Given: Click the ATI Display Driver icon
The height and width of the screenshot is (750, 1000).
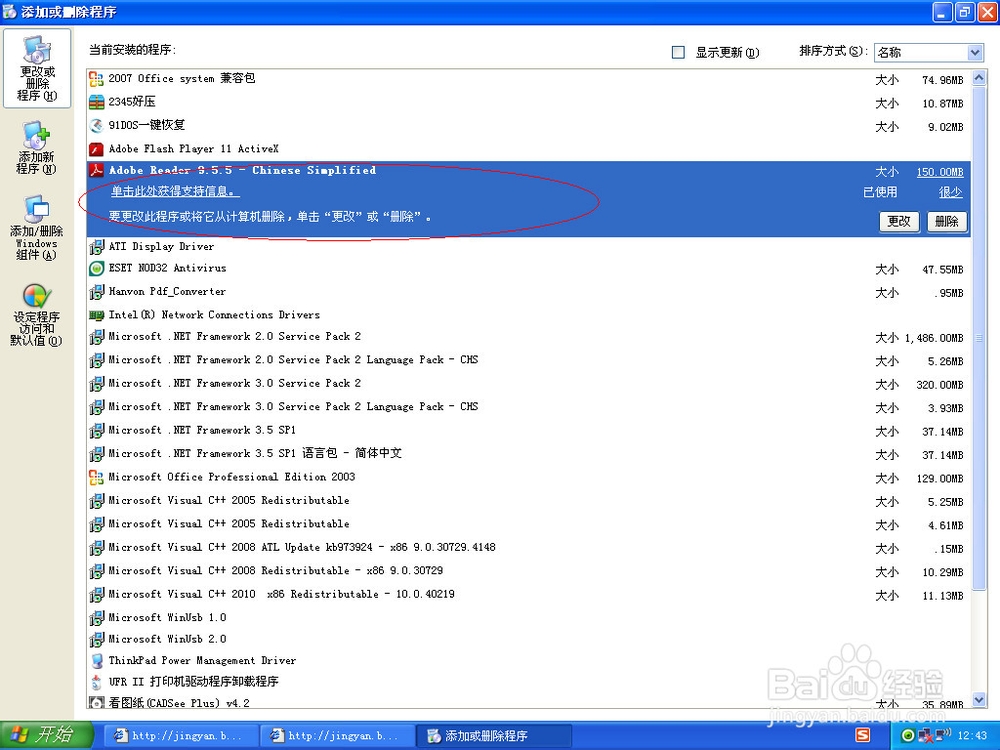Looking at the screenshot, I should tap(96, 247).
